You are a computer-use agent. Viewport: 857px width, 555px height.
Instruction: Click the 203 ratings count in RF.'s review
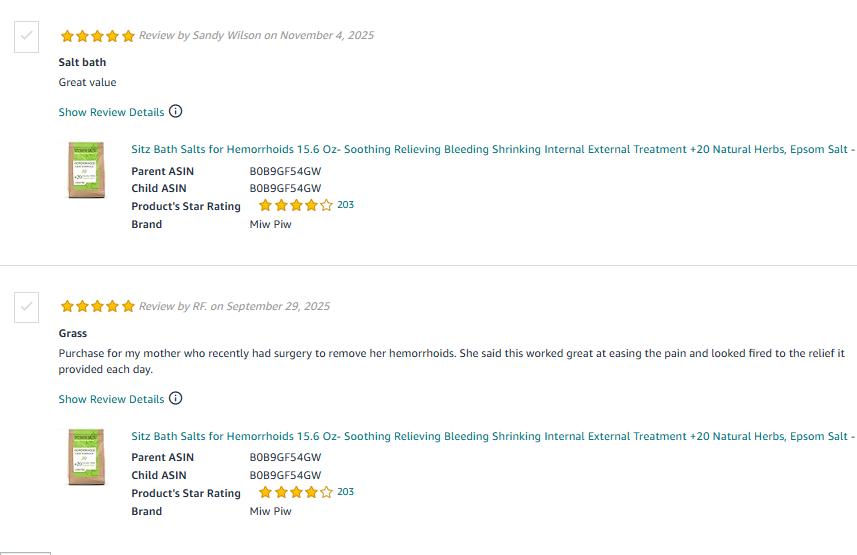tap(346, 492)
